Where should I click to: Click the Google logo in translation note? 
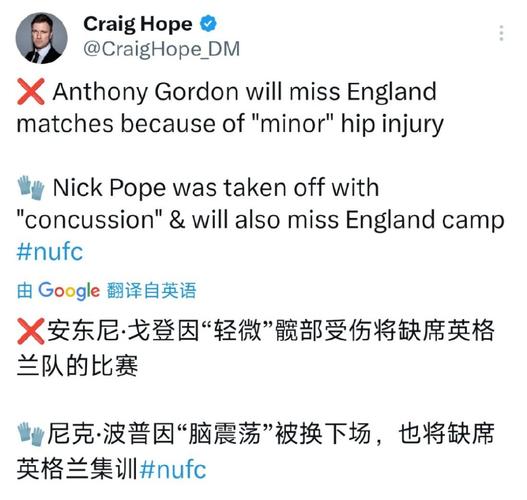[x=69, y=291]
